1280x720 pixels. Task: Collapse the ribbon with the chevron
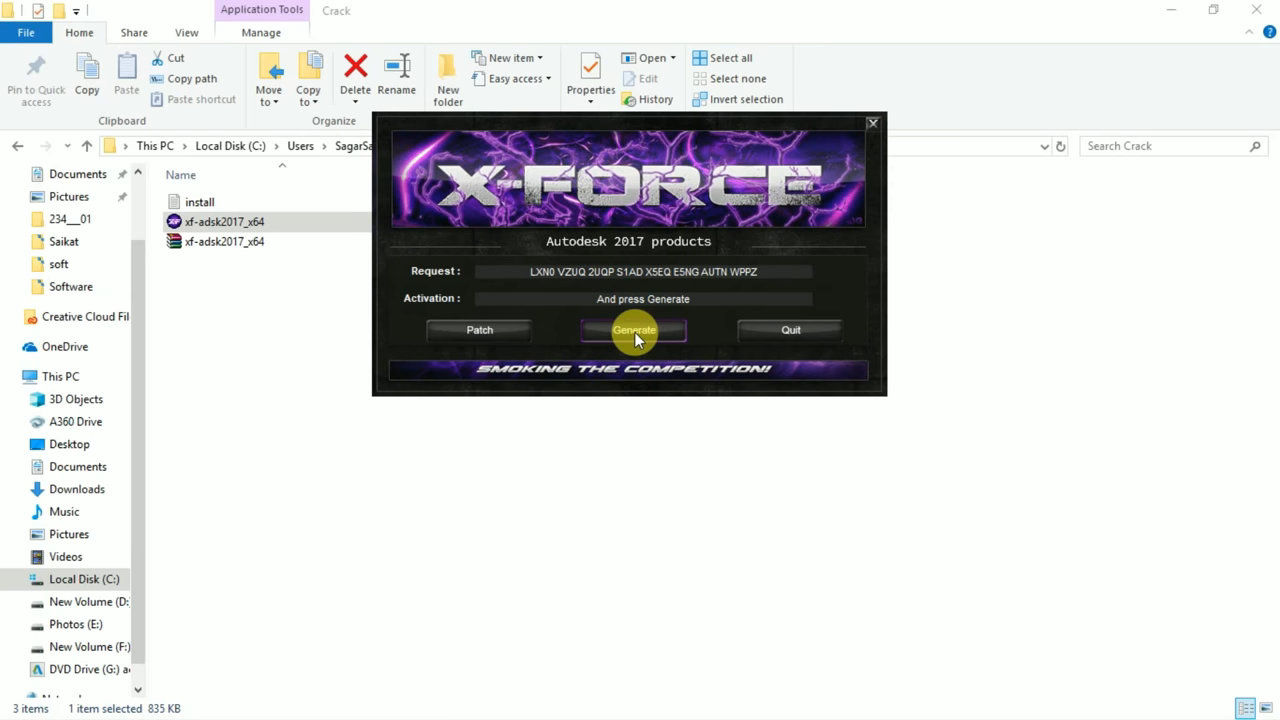(1249, 32)
